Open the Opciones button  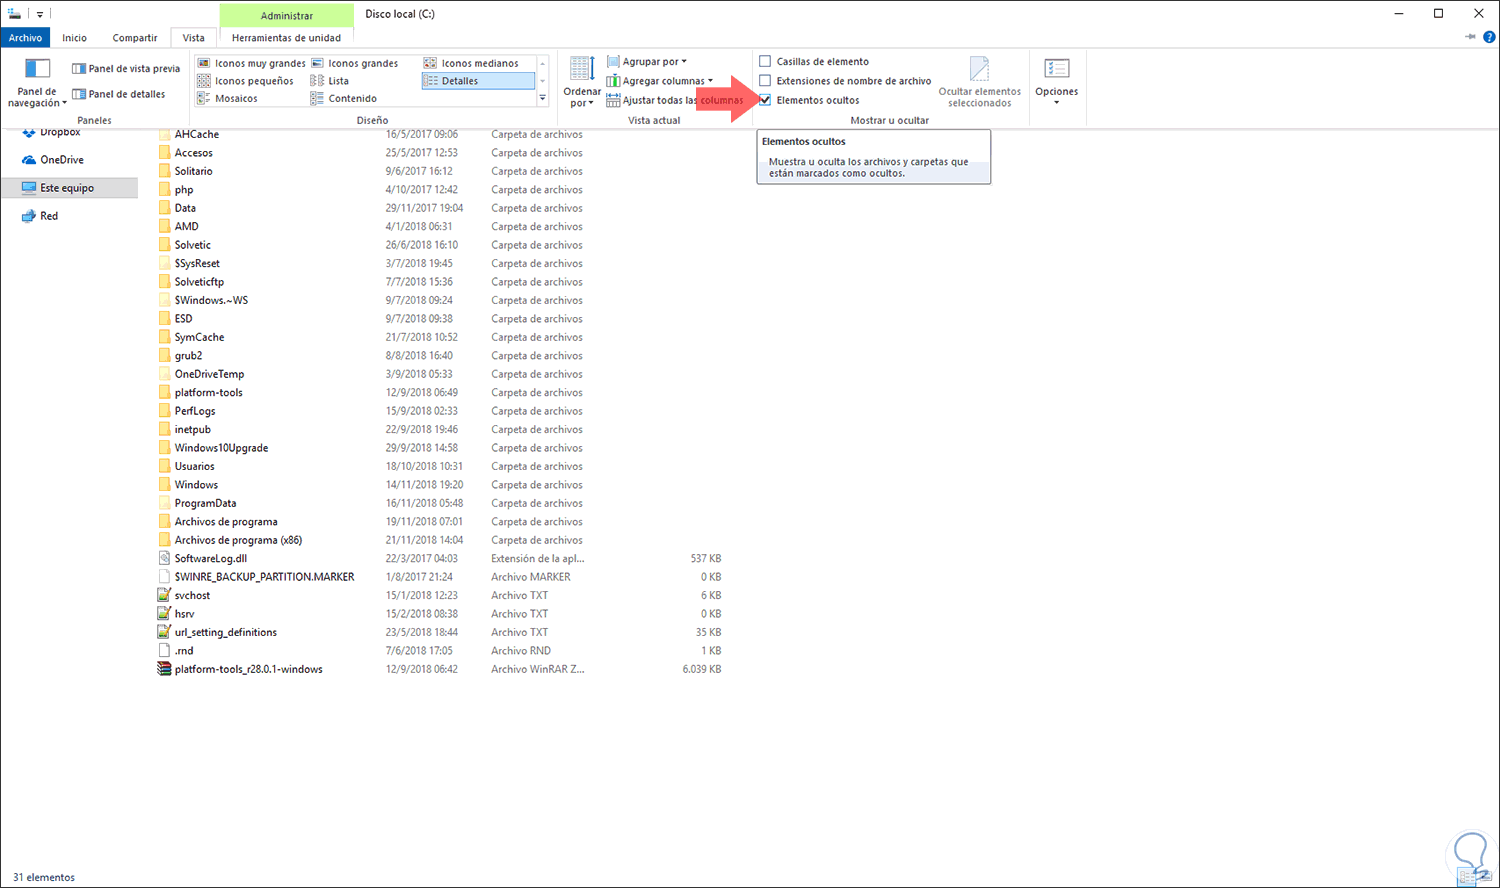(1057, 83)
